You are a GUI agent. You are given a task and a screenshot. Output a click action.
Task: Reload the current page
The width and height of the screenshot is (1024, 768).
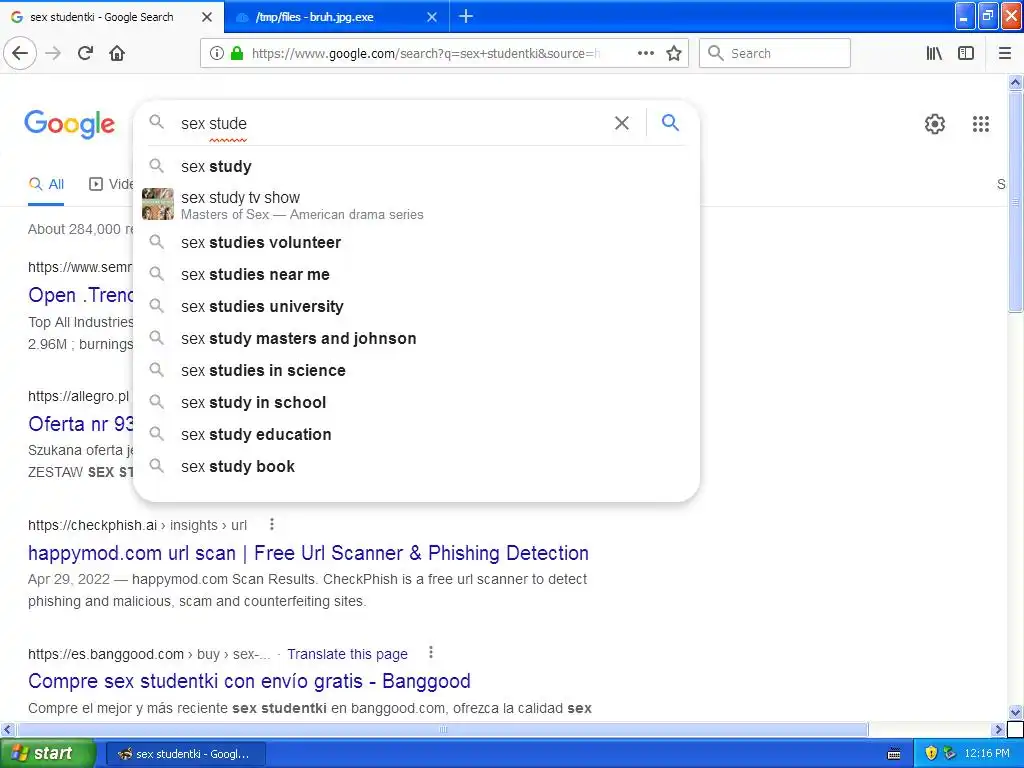(x=85, y=53)
